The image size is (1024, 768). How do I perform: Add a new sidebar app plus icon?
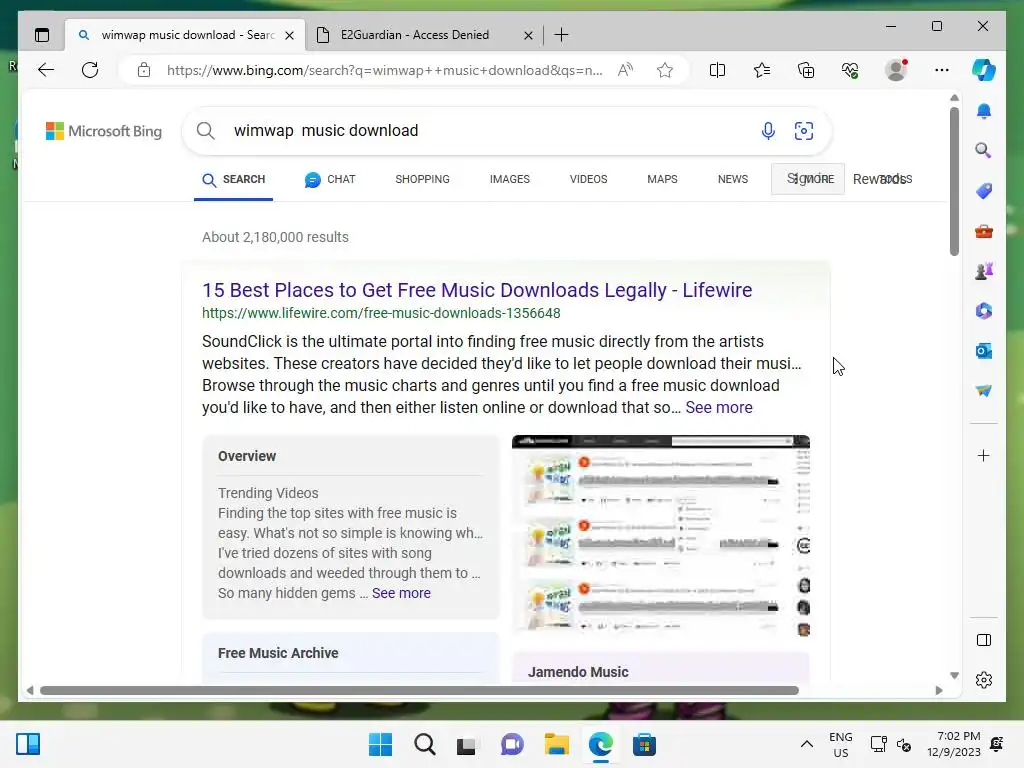click(984, 455)
